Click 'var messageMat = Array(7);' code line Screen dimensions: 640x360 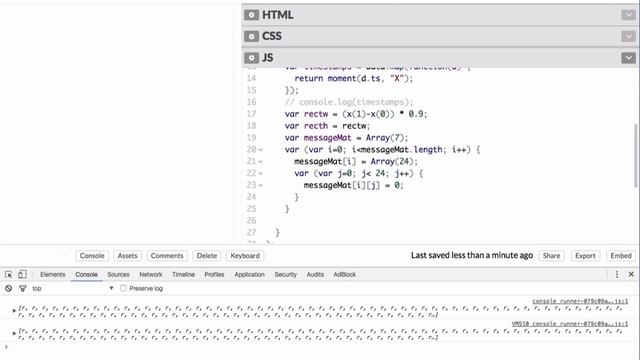[346, 138]
